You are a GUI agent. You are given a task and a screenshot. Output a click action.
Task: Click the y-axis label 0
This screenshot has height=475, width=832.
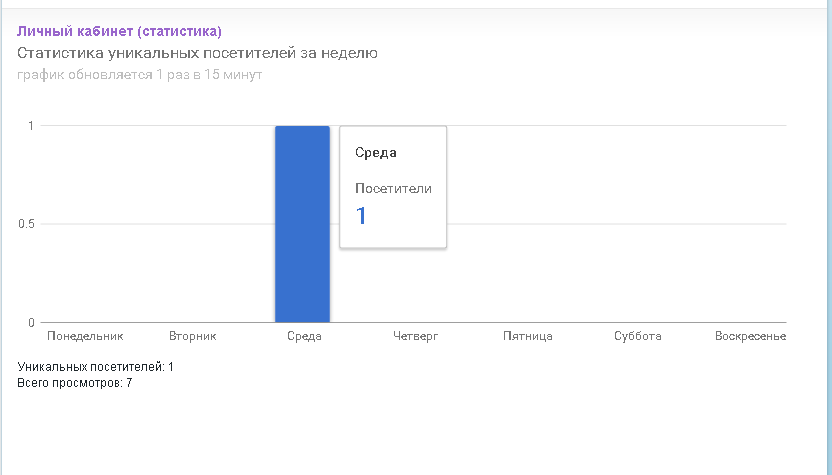pos(31,322)
